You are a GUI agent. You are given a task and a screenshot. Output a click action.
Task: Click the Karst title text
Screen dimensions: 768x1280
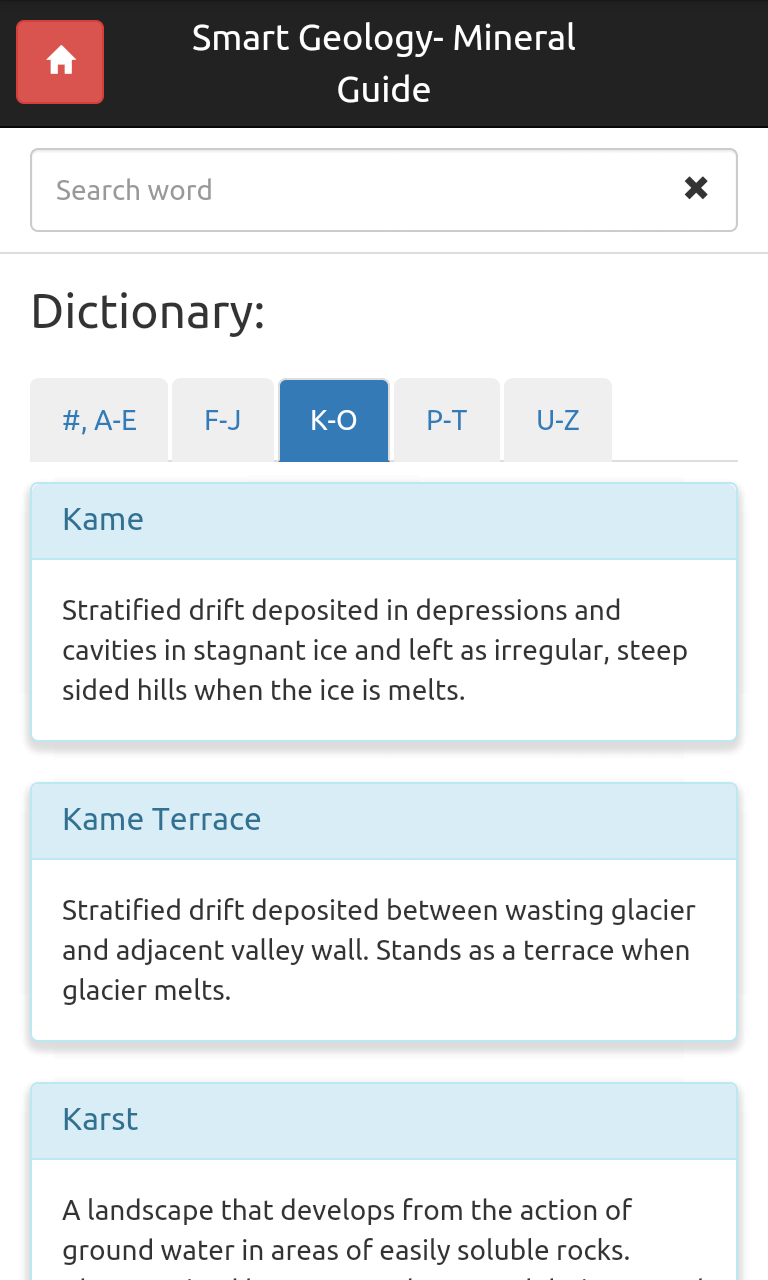coord(100,1119)
